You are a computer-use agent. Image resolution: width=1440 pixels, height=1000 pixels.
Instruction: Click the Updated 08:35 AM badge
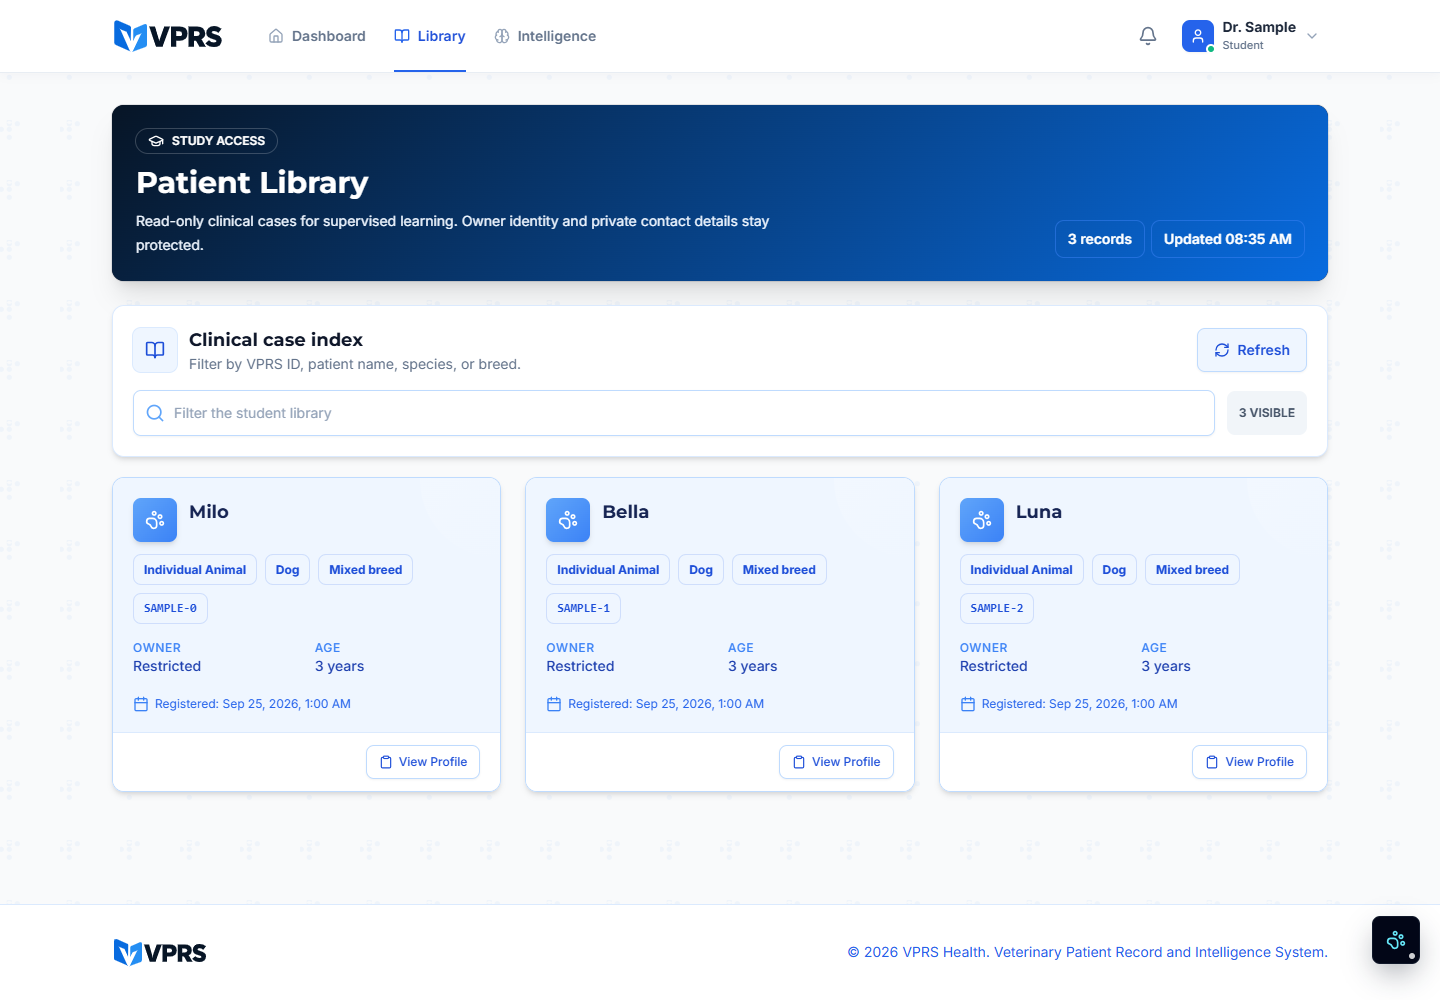(1228, 239)
